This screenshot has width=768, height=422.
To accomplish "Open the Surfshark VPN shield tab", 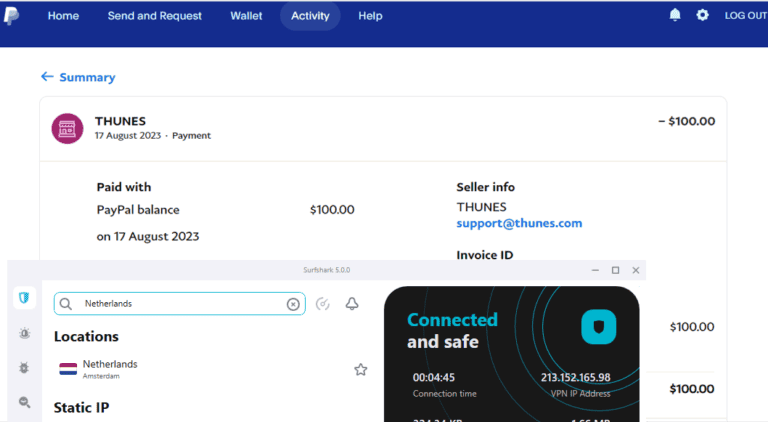I will click(x=24, y=298).
